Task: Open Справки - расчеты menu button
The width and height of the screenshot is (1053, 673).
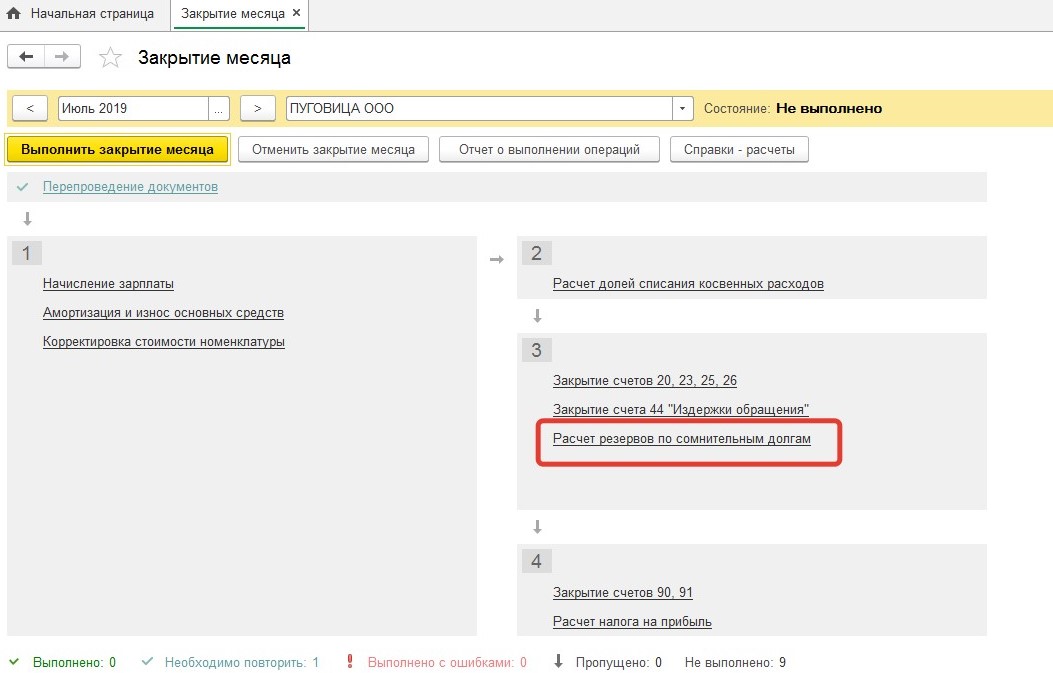Action: point(738,150)
